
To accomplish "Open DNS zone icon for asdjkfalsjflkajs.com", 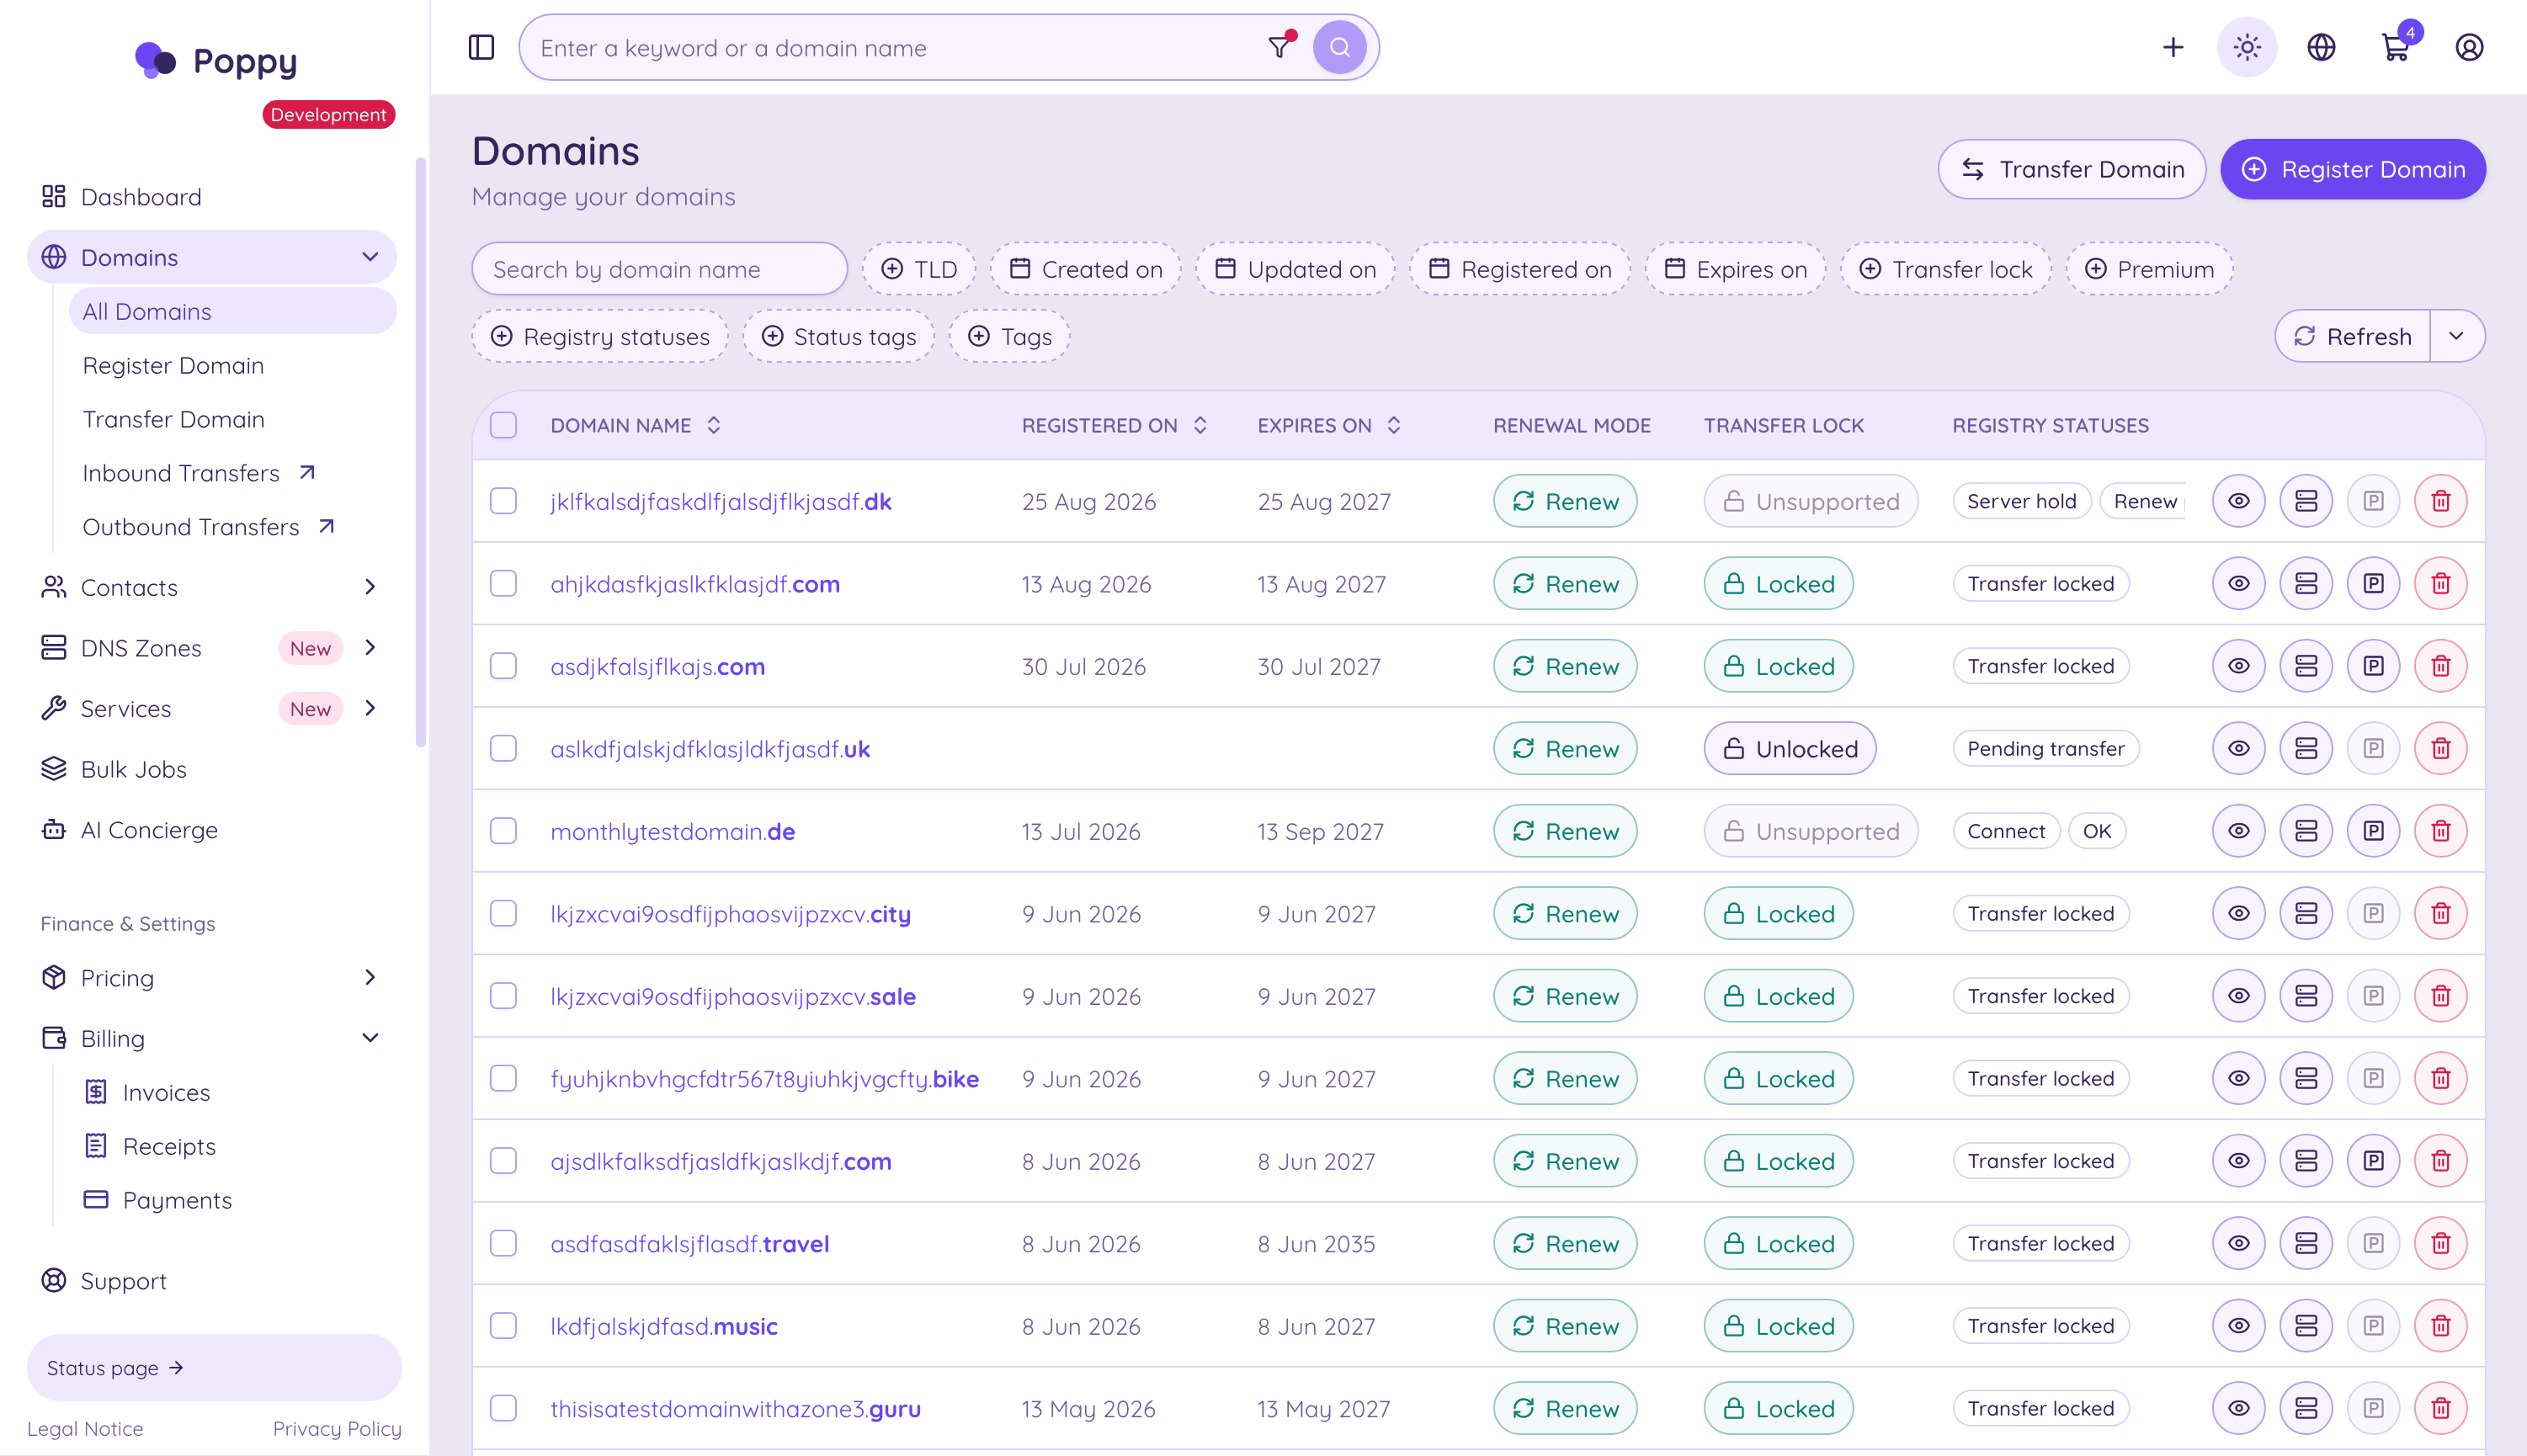I will 2305,666.
